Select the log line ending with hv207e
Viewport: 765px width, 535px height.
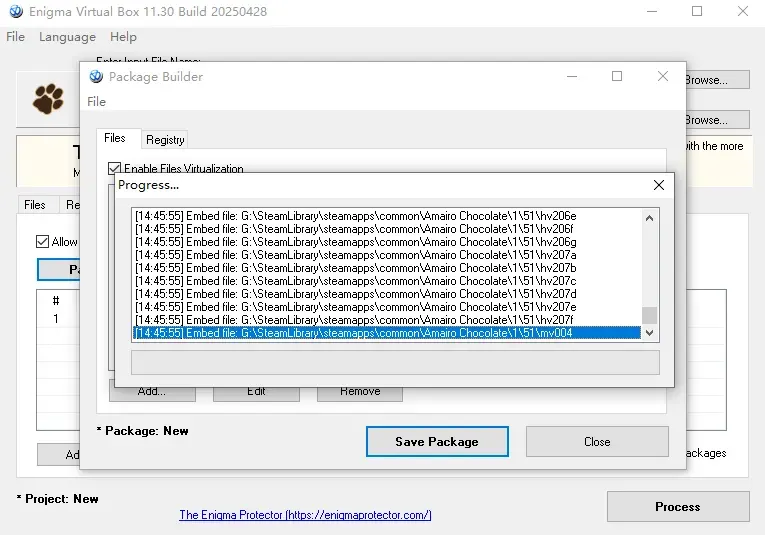pos(386,307)
